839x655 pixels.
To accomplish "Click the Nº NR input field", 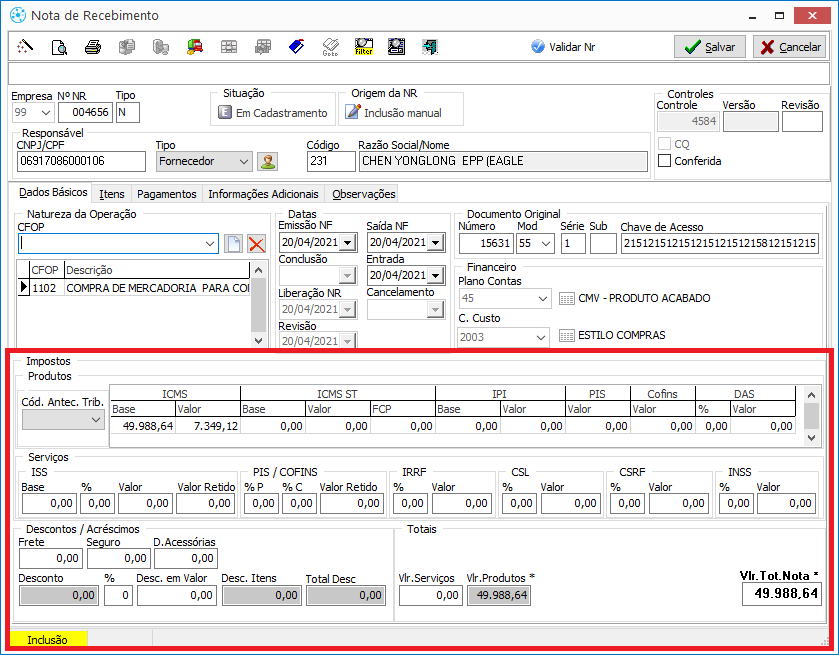I will click(85, 112).
